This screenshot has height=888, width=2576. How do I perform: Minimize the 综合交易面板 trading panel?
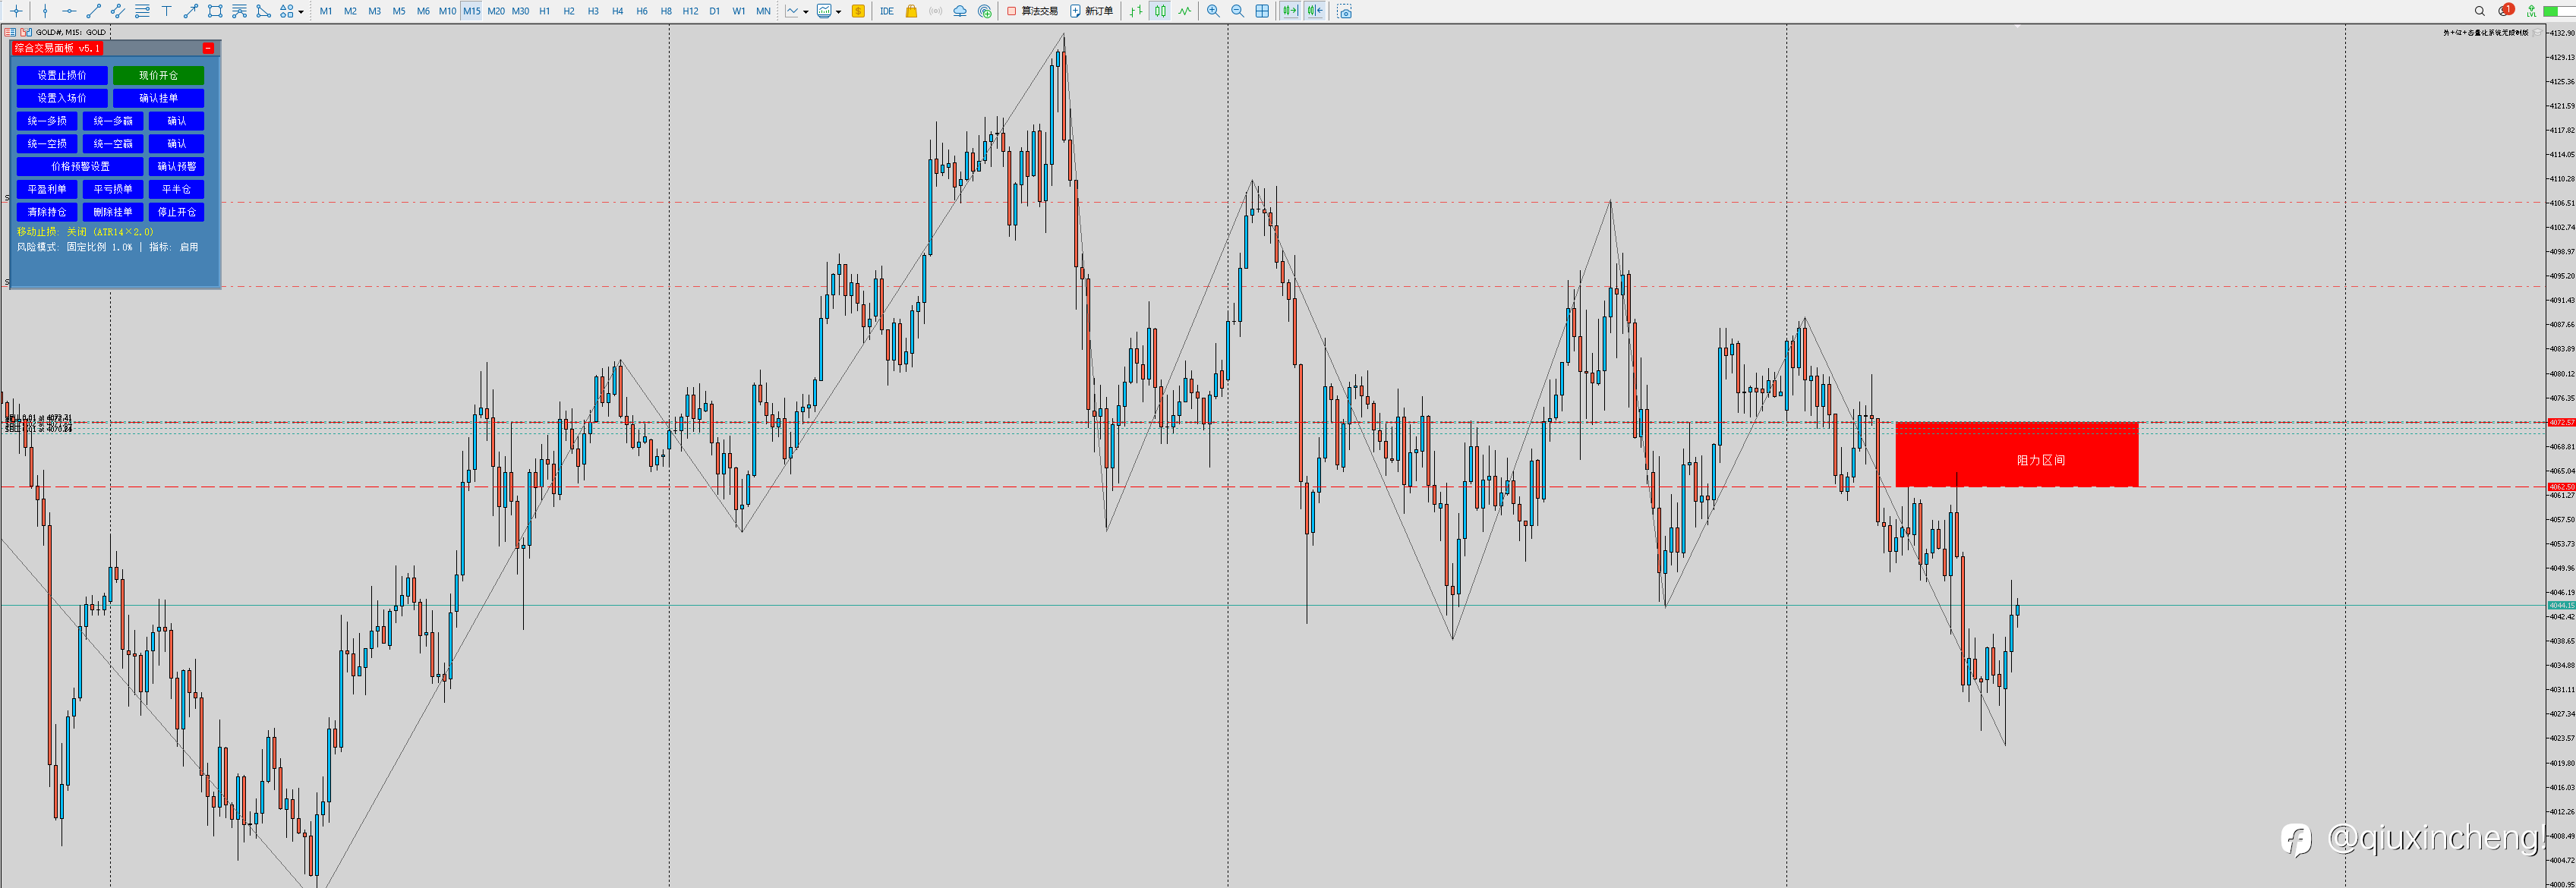point(208,48)
